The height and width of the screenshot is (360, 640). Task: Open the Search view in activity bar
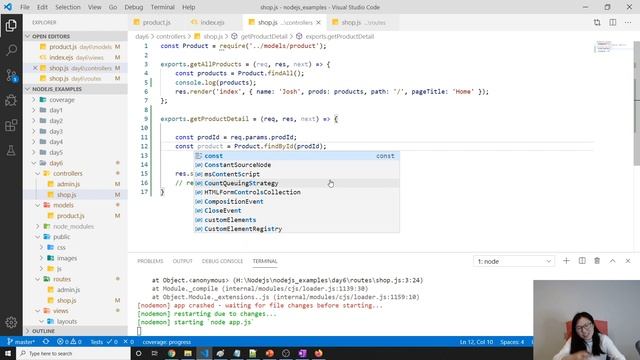pyautogui.click(x=11, y=50)
